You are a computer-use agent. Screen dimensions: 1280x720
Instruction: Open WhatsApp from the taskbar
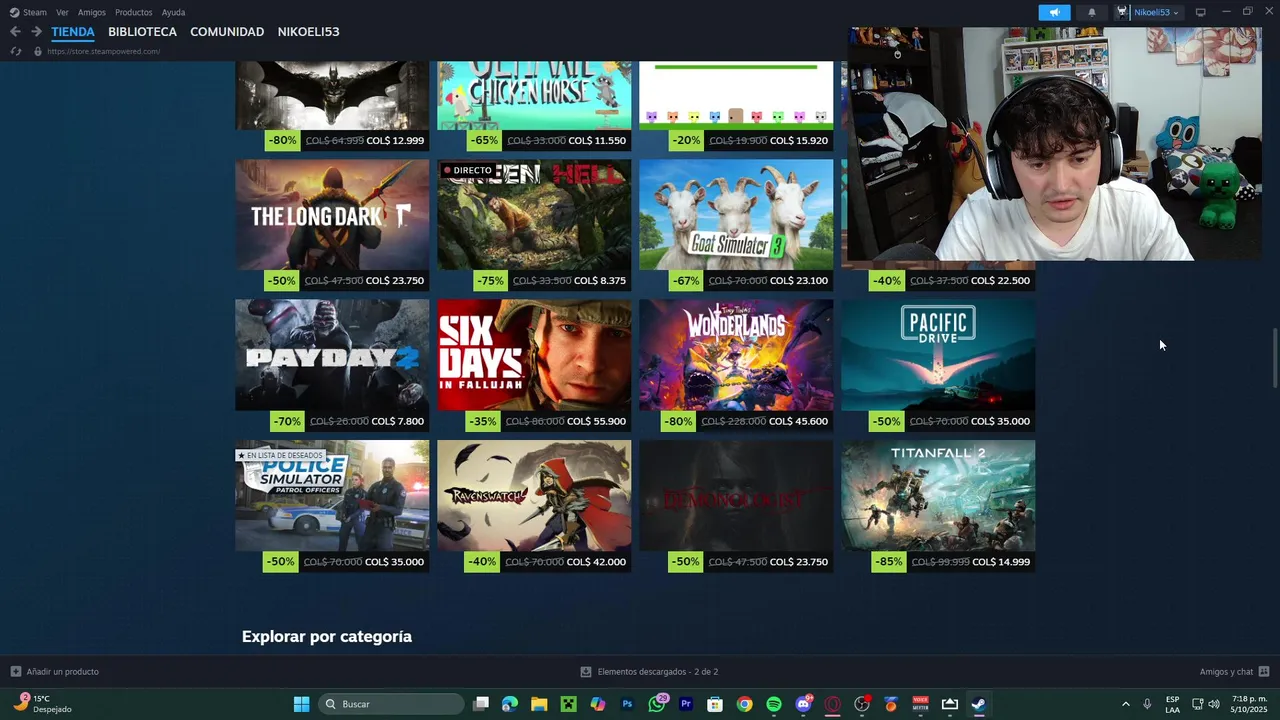[657, 704]
